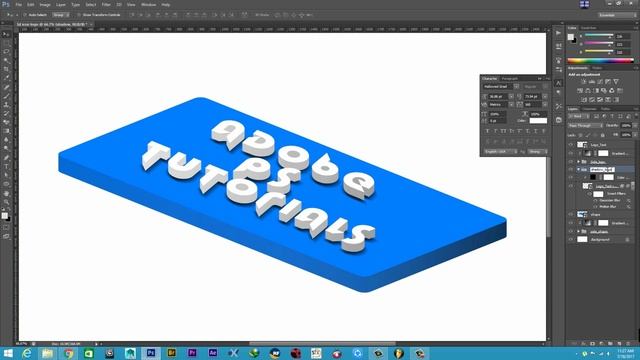Click Underline style in Character panel
The image size is (640, 360).
click(x=536, y=131)
